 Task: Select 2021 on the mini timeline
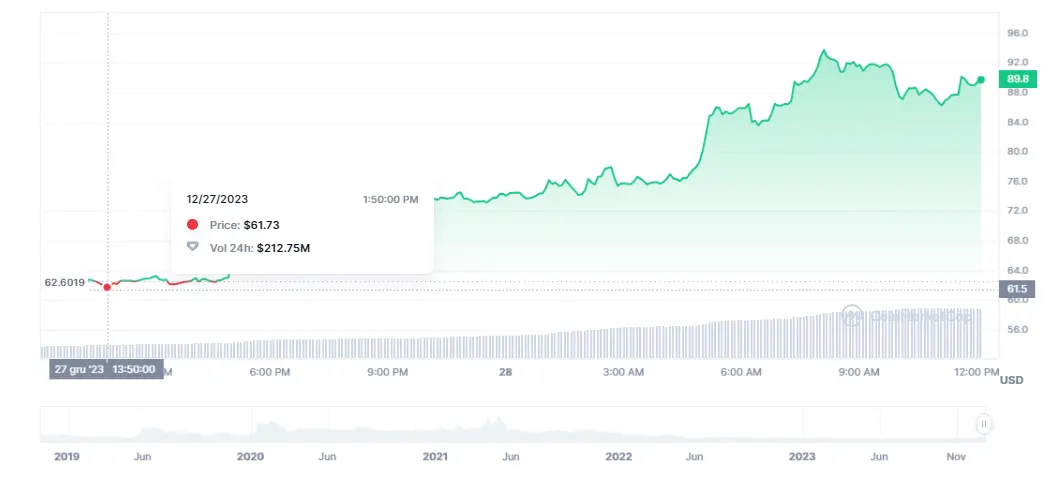point(435,456)
